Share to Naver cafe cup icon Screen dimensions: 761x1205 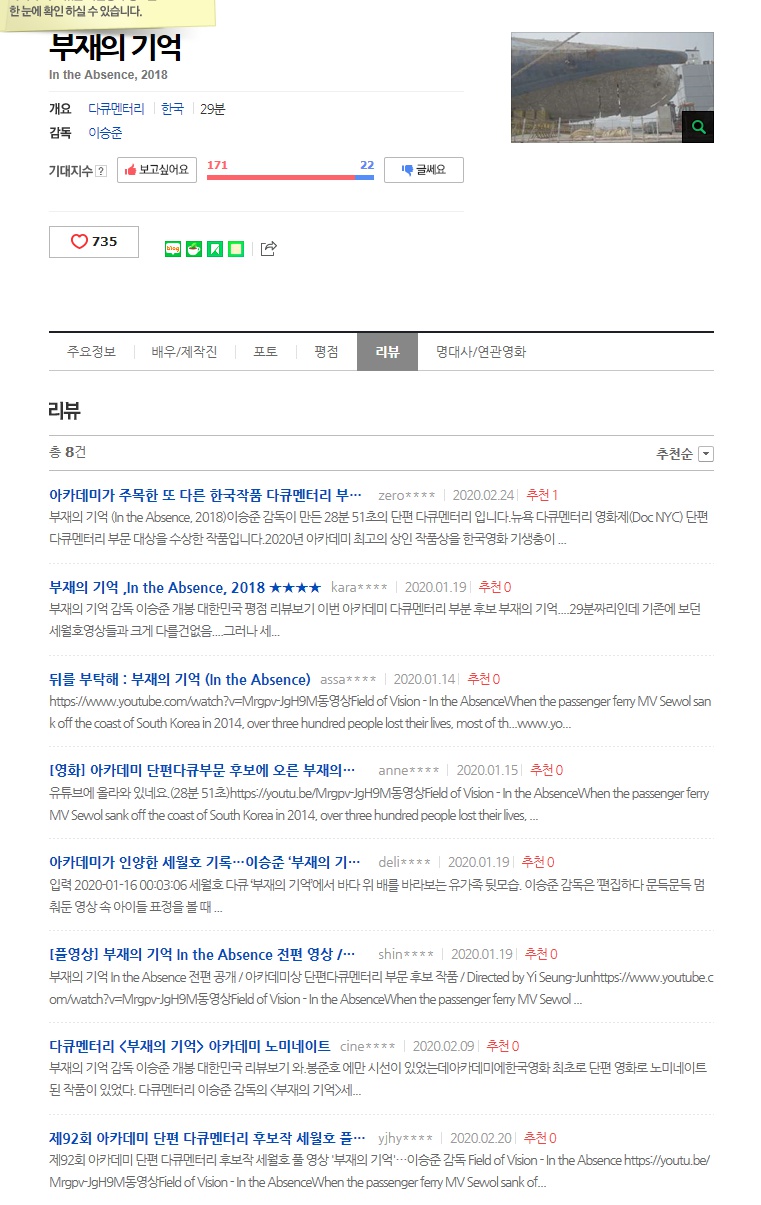193,248
